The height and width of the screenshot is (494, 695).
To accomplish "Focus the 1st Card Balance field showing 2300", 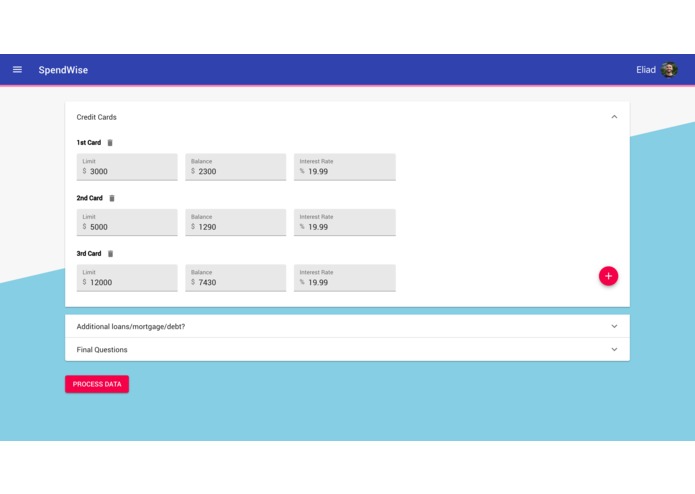I will pos(236,167).
